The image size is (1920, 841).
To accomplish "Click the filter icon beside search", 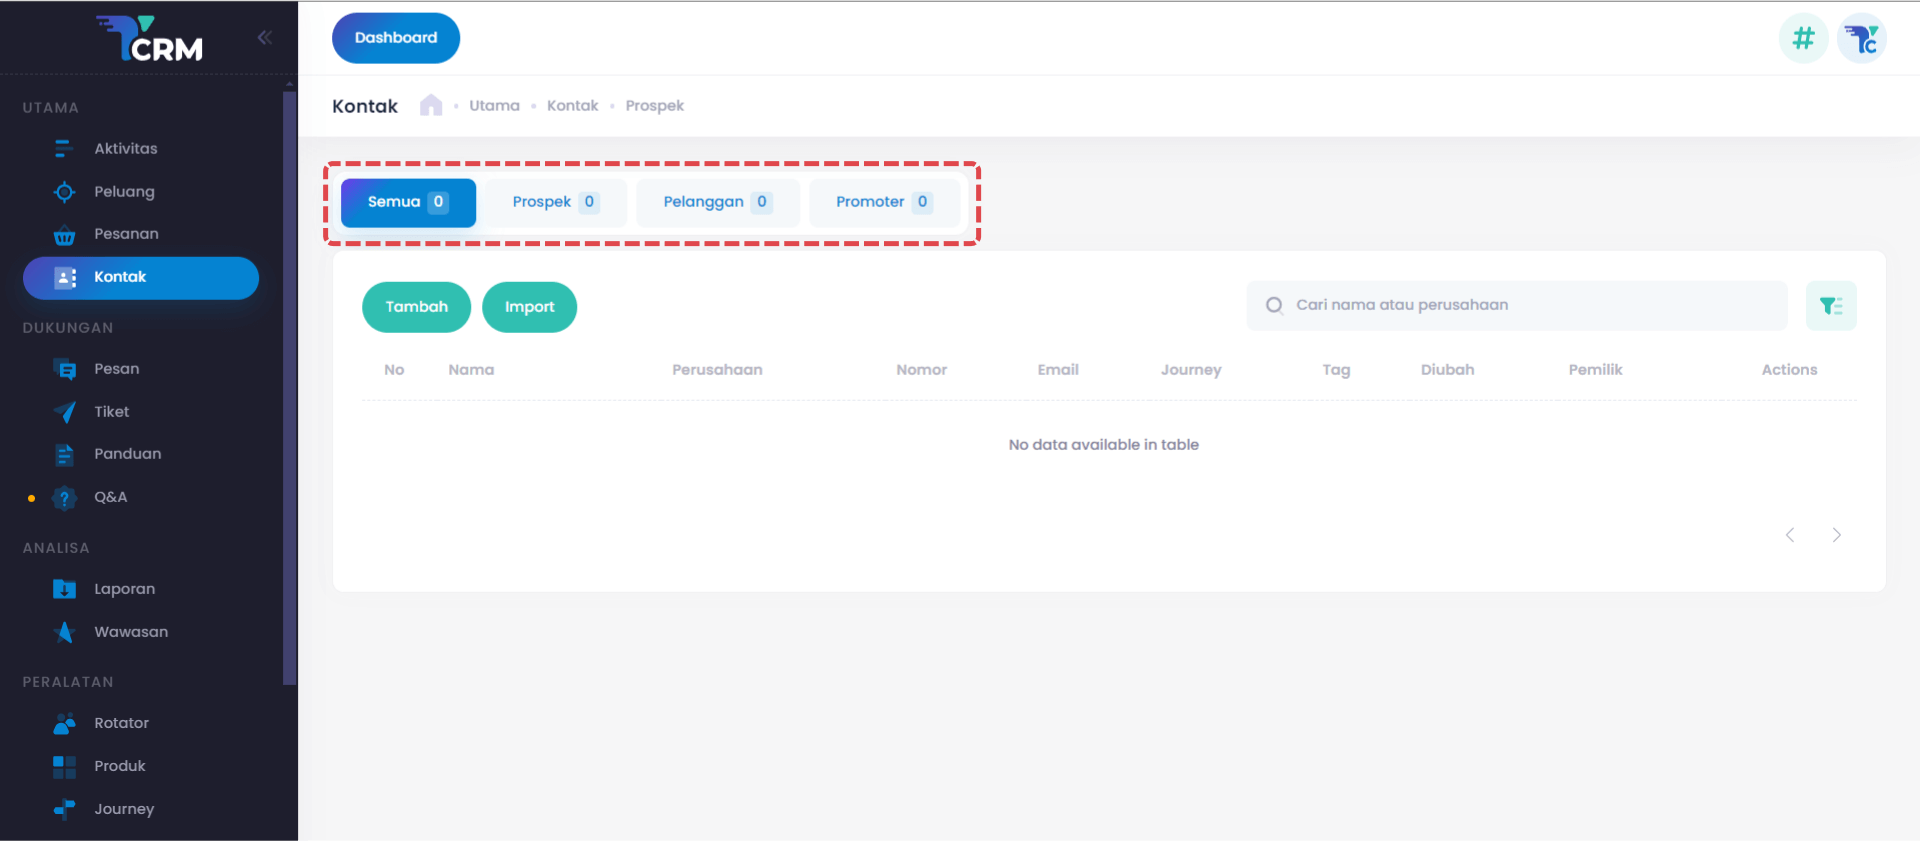I will pos(1830,306).
